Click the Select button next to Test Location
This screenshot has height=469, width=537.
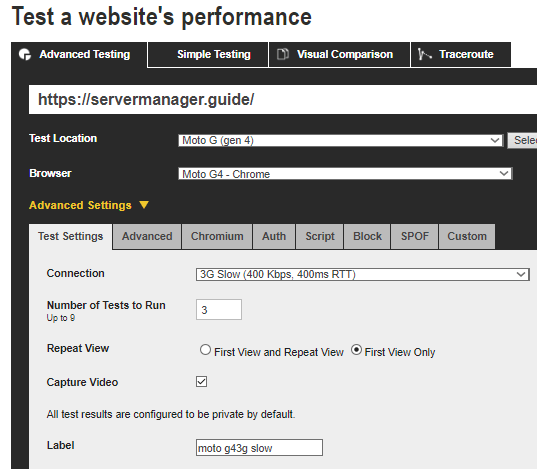[x=522, y=140]
